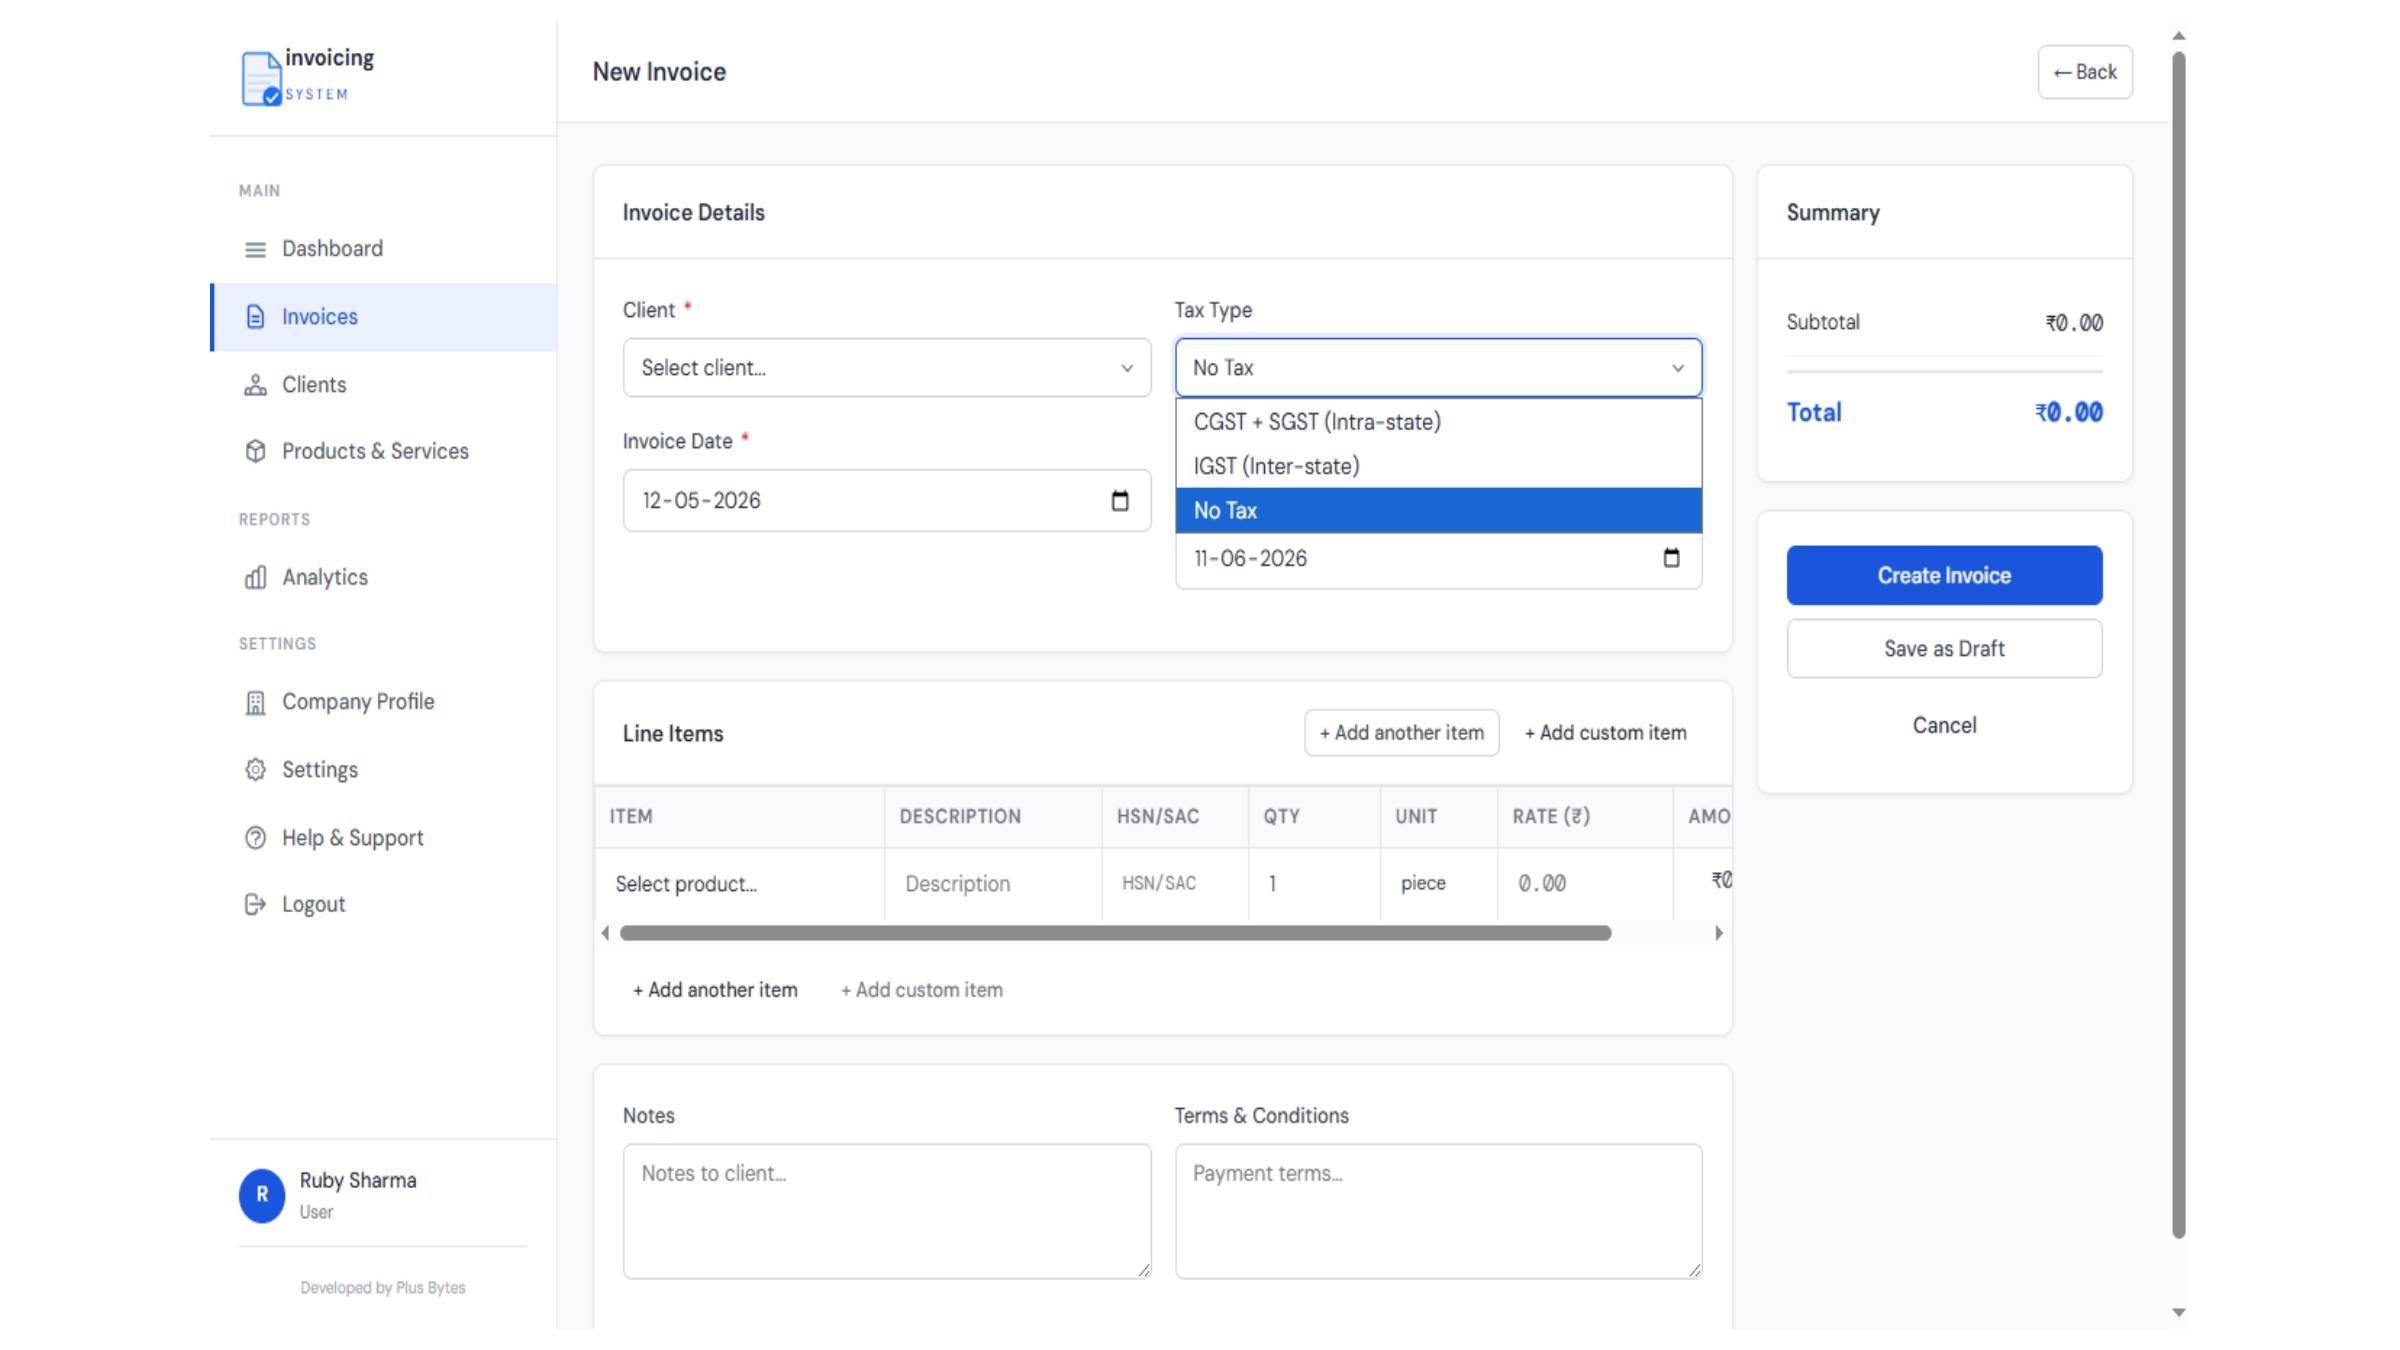Click the Payment terms textarea

(x=1438, y=1211)
